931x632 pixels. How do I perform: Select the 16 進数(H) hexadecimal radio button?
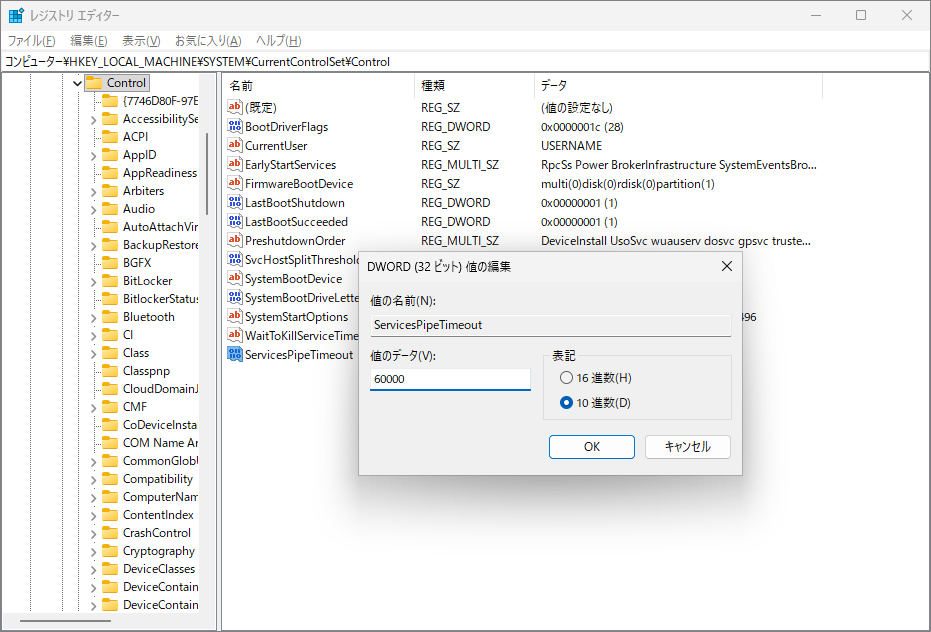click(566, 378)
